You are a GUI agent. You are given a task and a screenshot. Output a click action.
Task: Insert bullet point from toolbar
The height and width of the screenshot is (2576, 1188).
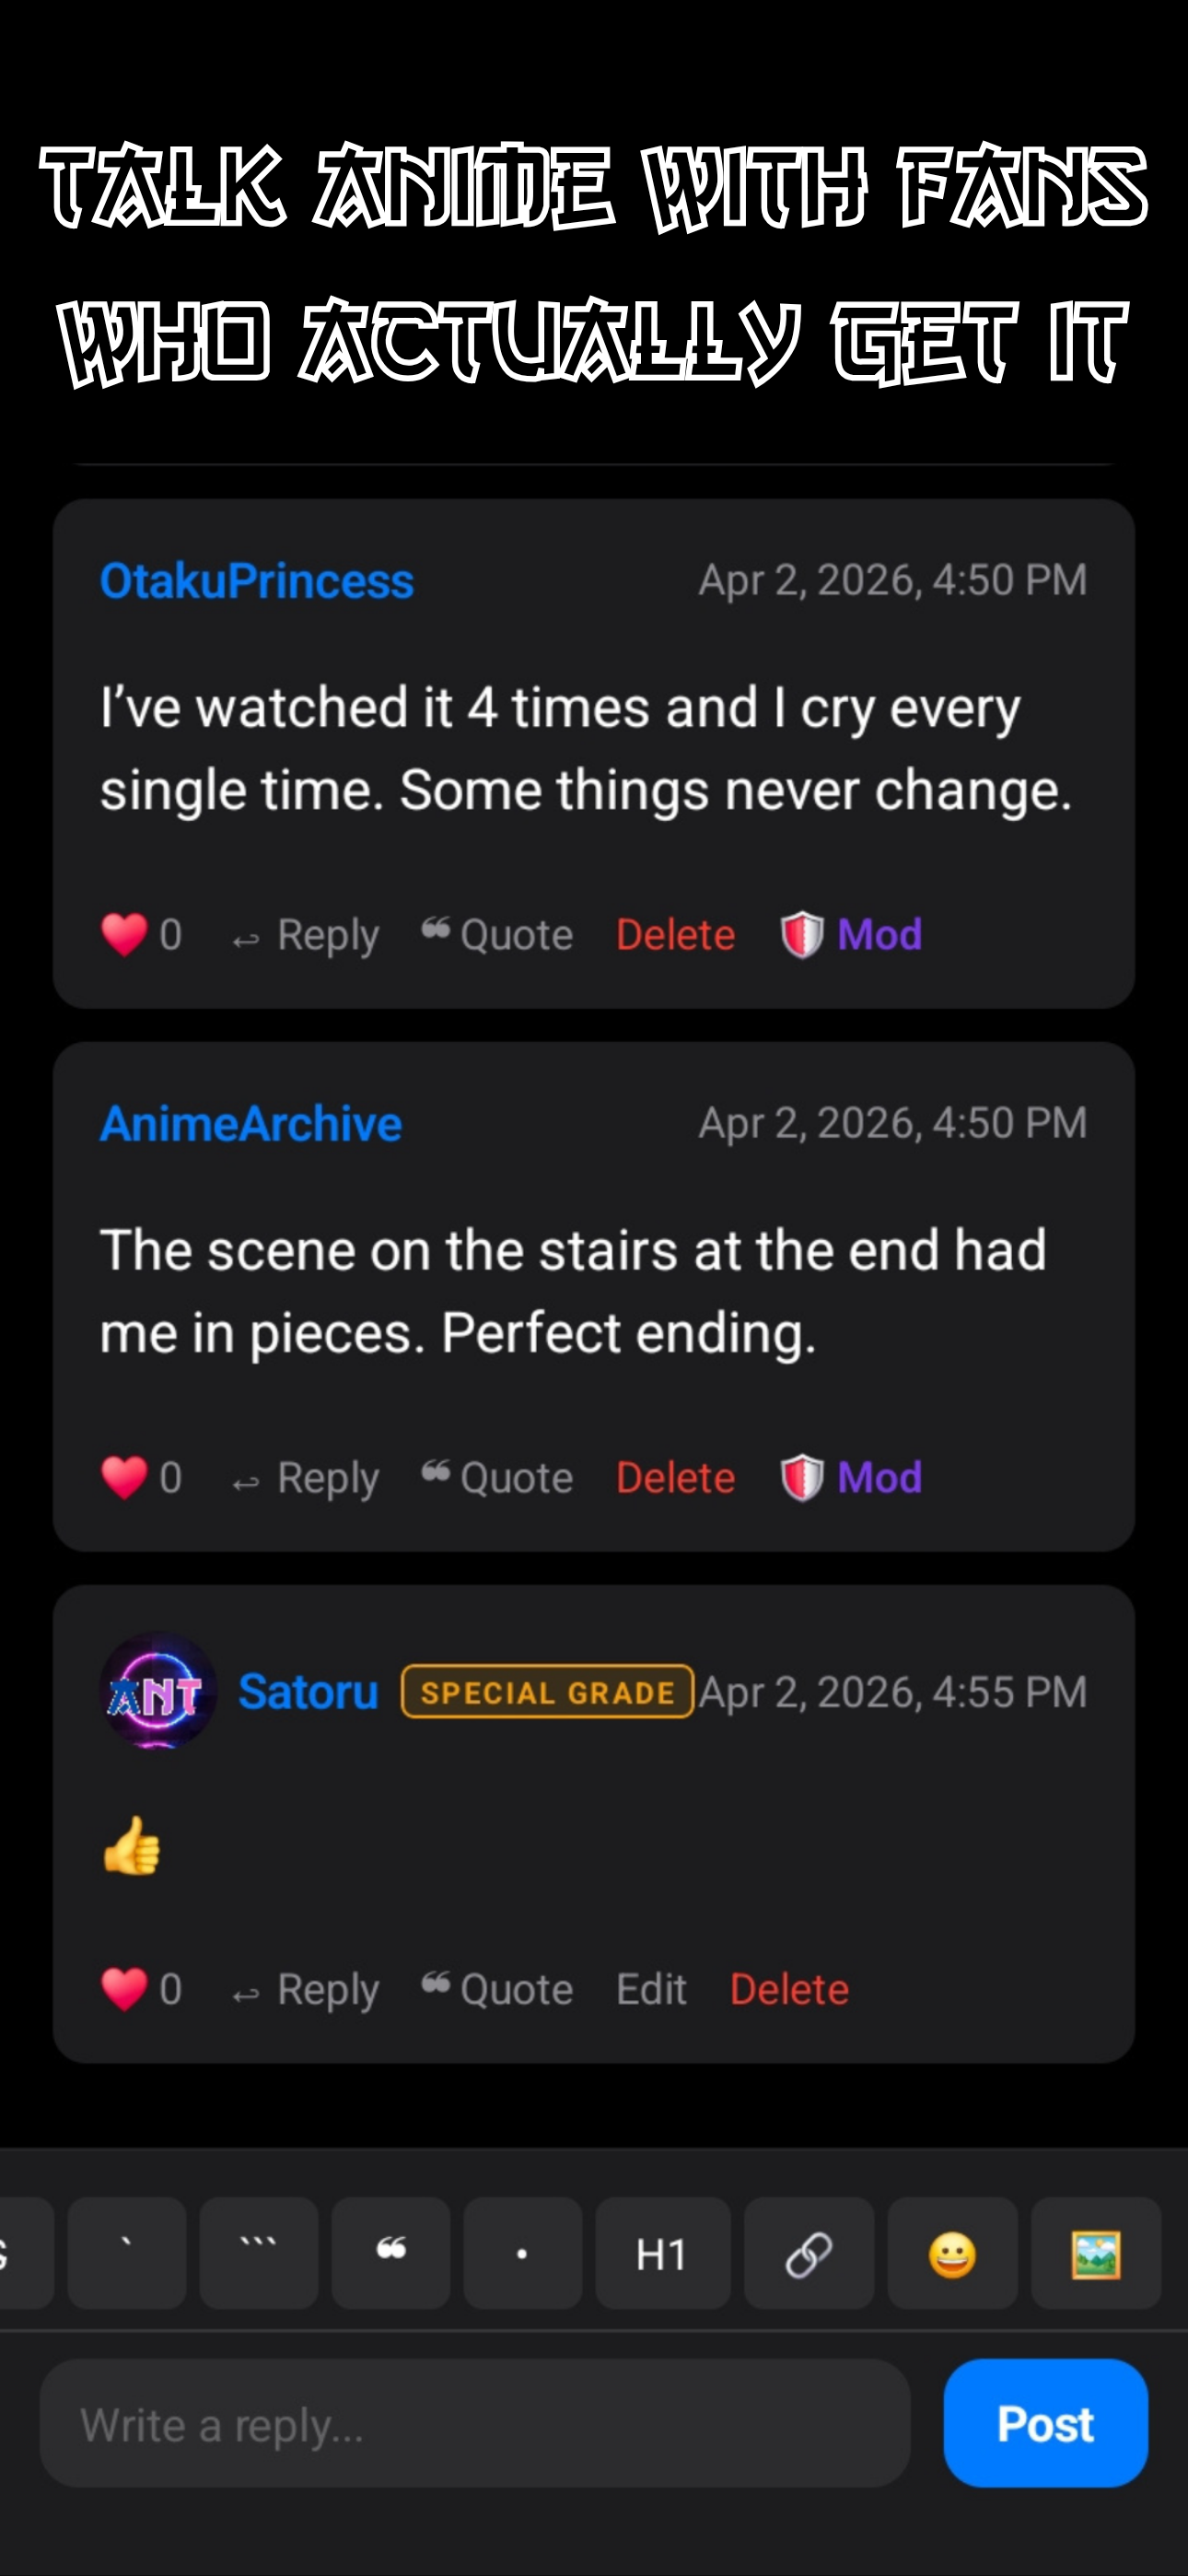[523, 2253]
